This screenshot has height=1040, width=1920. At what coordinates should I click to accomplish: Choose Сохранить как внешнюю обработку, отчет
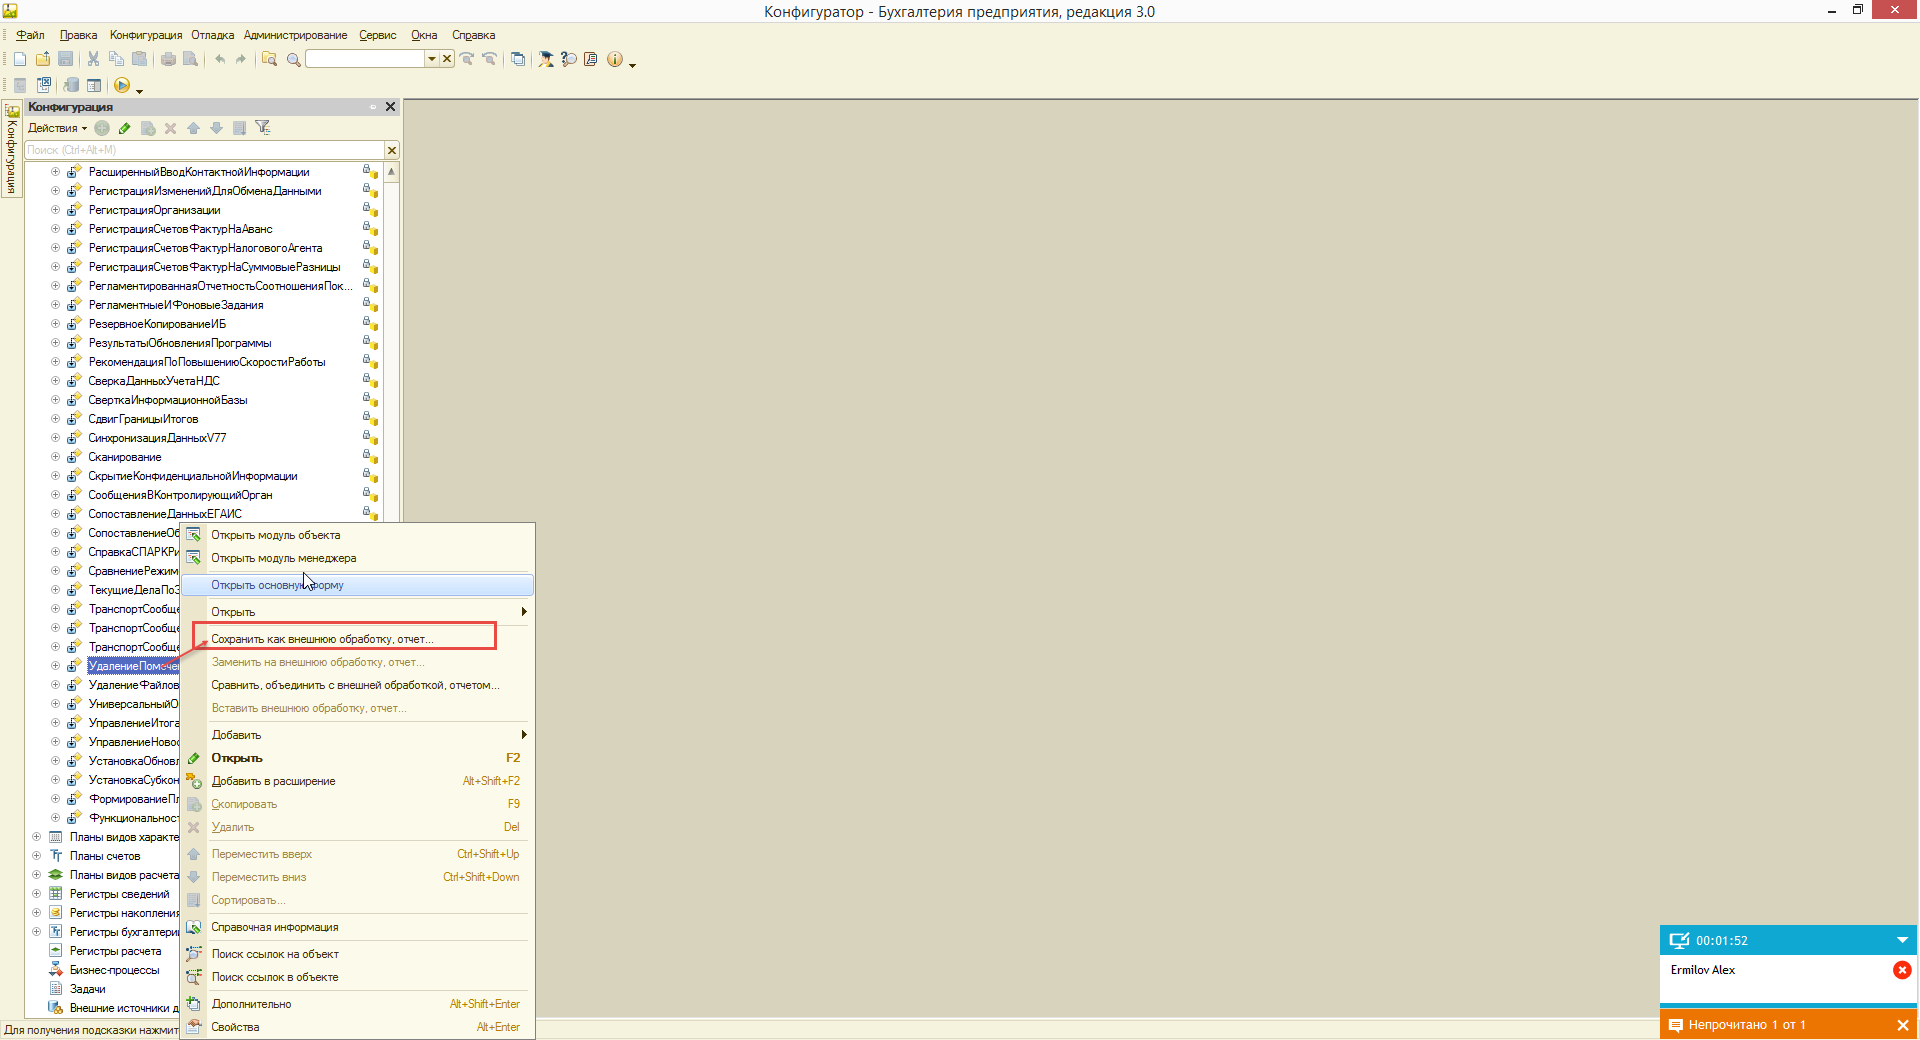click(x=322, y=639)
